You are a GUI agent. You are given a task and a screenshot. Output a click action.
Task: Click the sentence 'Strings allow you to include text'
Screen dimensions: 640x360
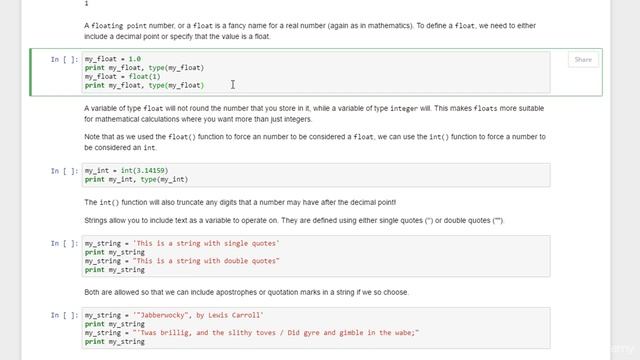(294, 220)
